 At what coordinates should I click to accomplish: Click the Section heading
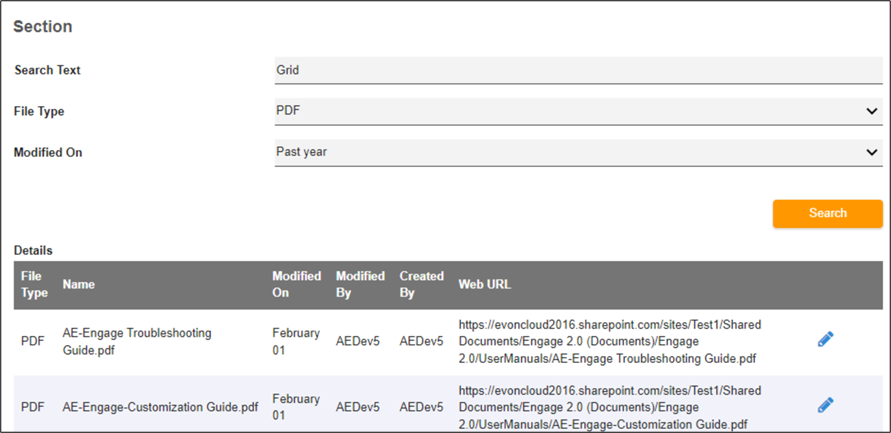coord(42,27)
